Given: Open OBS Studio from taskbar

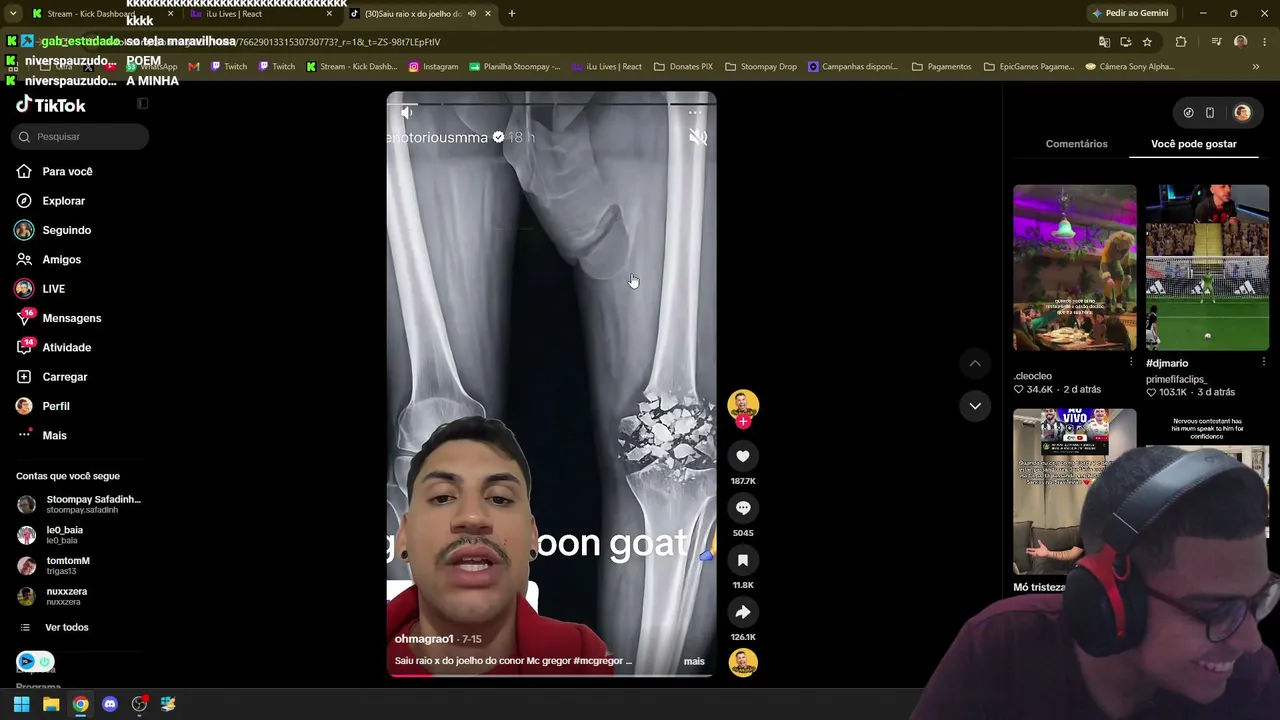Looking at the screenshot, I should pos(139,704).
